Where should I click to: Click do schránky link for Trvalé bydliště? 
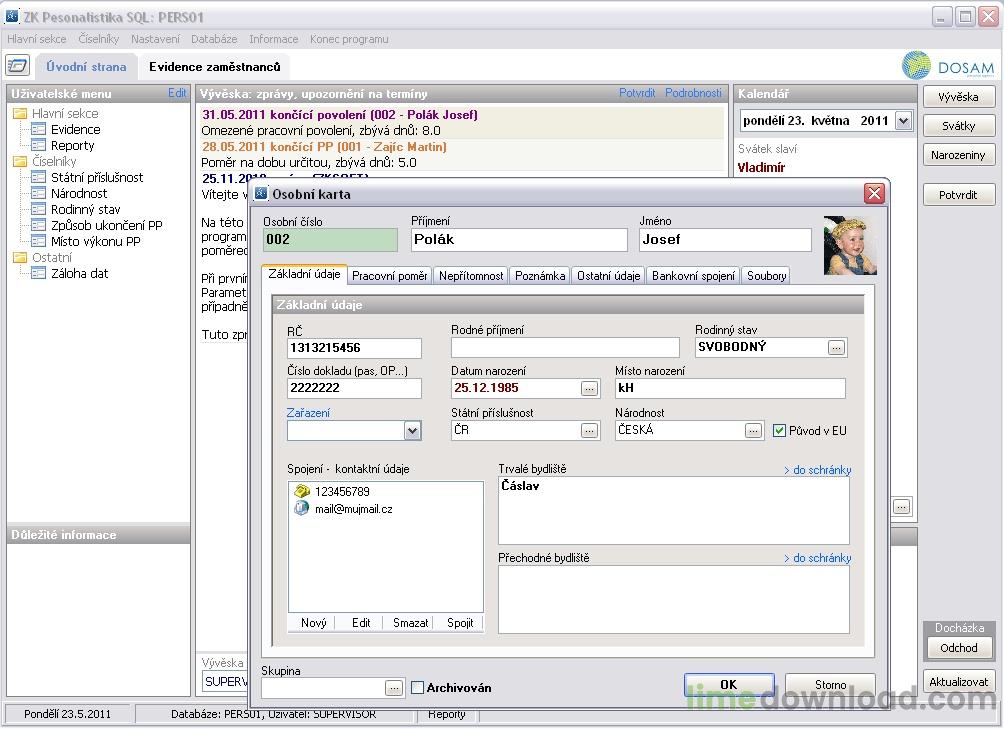coord(817,470)
